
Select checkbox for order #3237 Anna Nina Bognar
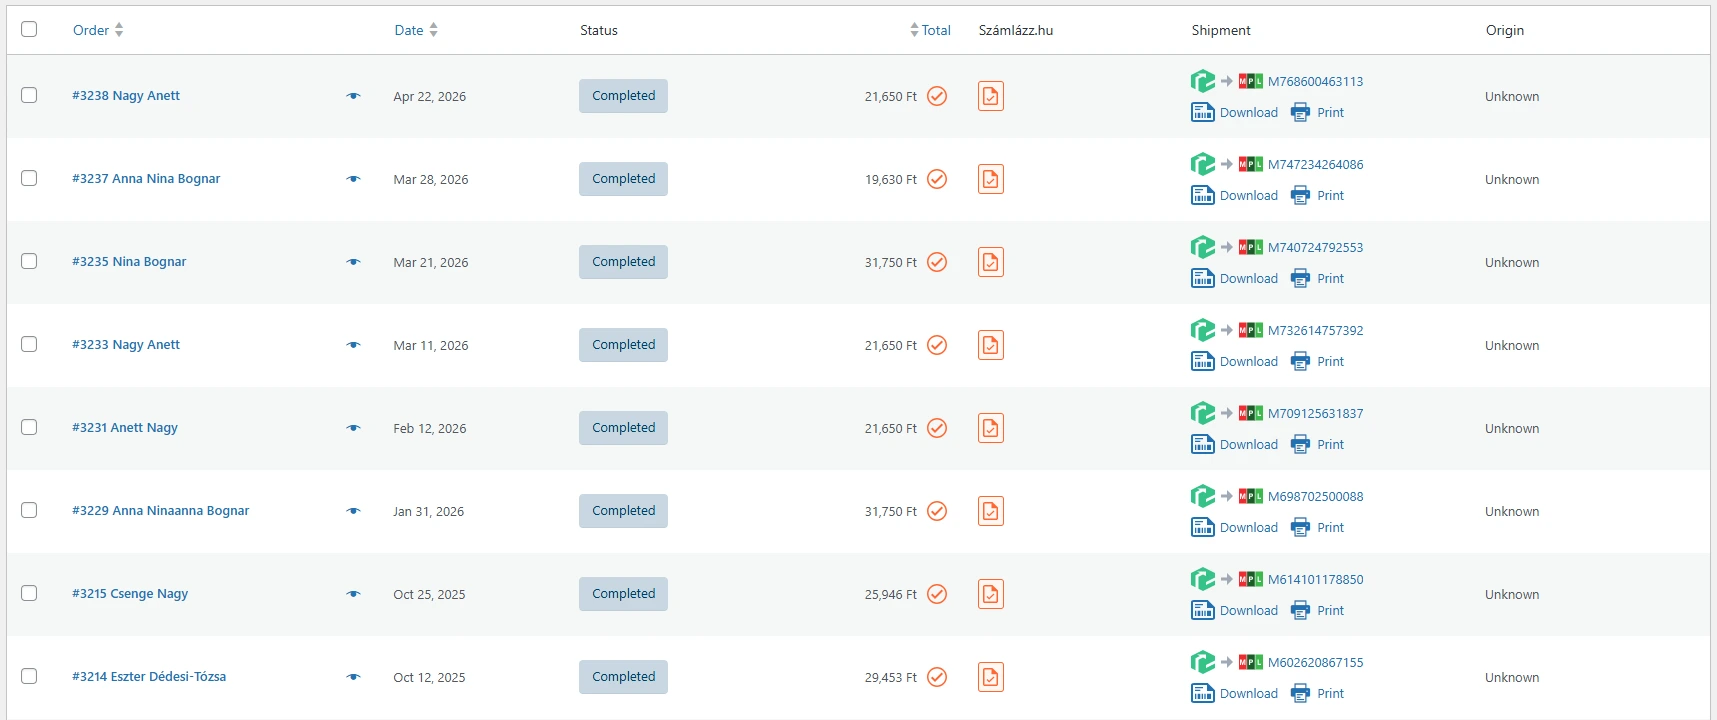pyautogui.click(x=29, y=178)
